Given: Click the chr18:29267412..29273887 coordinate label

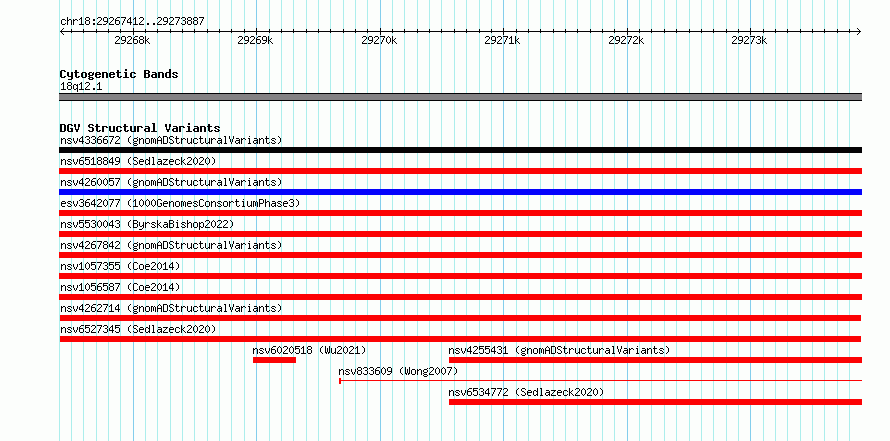Looking at the screenshot, I should tap(132, 22).
